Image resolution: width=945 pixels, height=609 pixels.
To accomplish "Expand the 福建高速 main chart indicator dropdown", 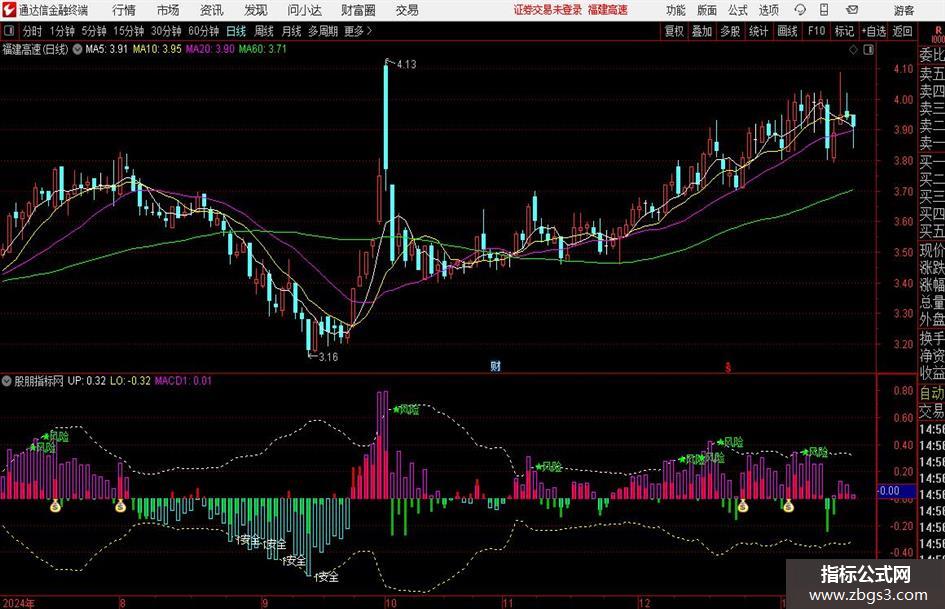I will 77,49.
